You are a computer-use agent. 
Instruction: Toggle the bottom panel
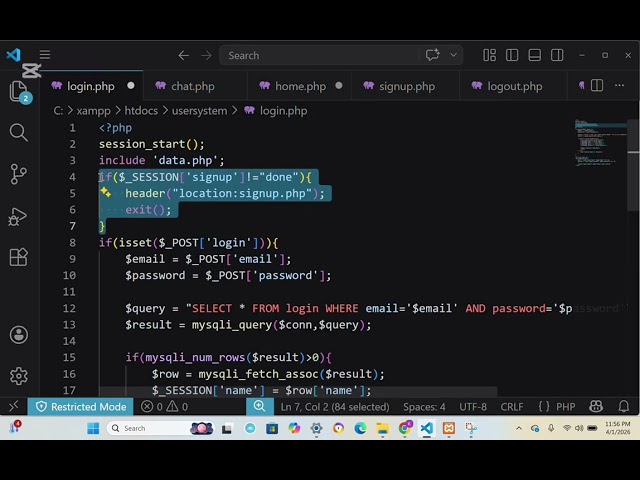(534, 55)
